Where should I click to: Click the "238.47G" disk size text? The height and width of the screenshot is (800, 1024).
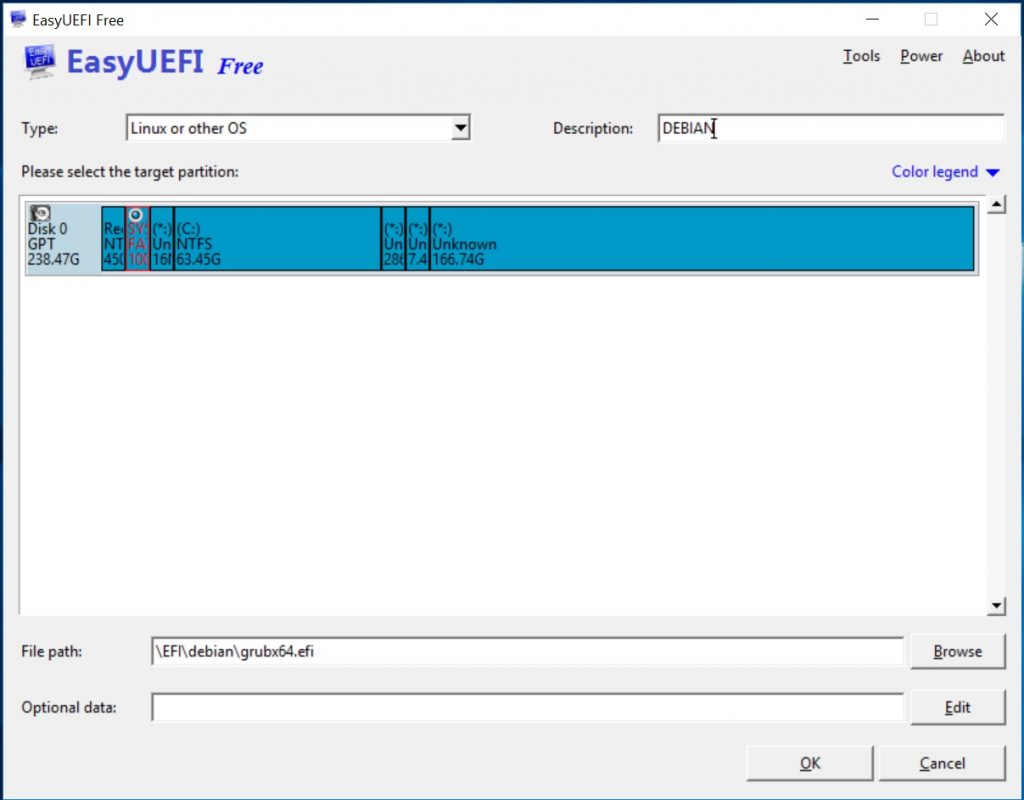54,259
